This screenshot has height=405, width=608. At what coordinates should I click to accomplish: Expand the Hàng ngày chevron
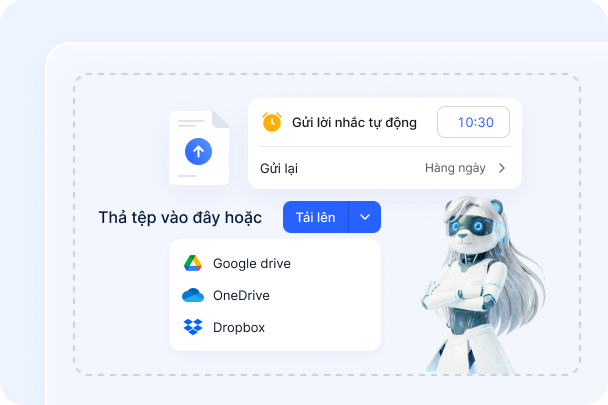tap(502, 168)
